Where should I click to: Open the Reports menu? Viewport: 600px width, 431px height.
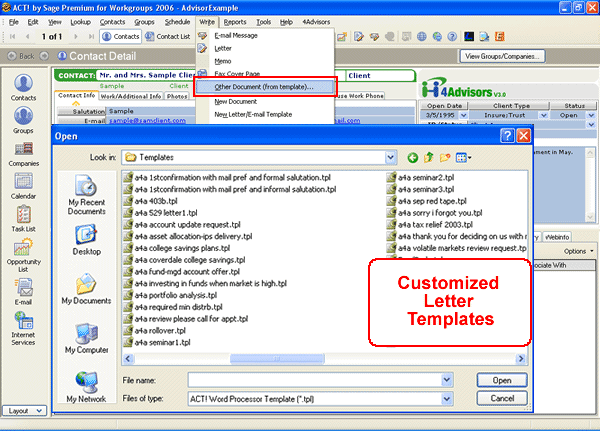(x=235, y=22)
